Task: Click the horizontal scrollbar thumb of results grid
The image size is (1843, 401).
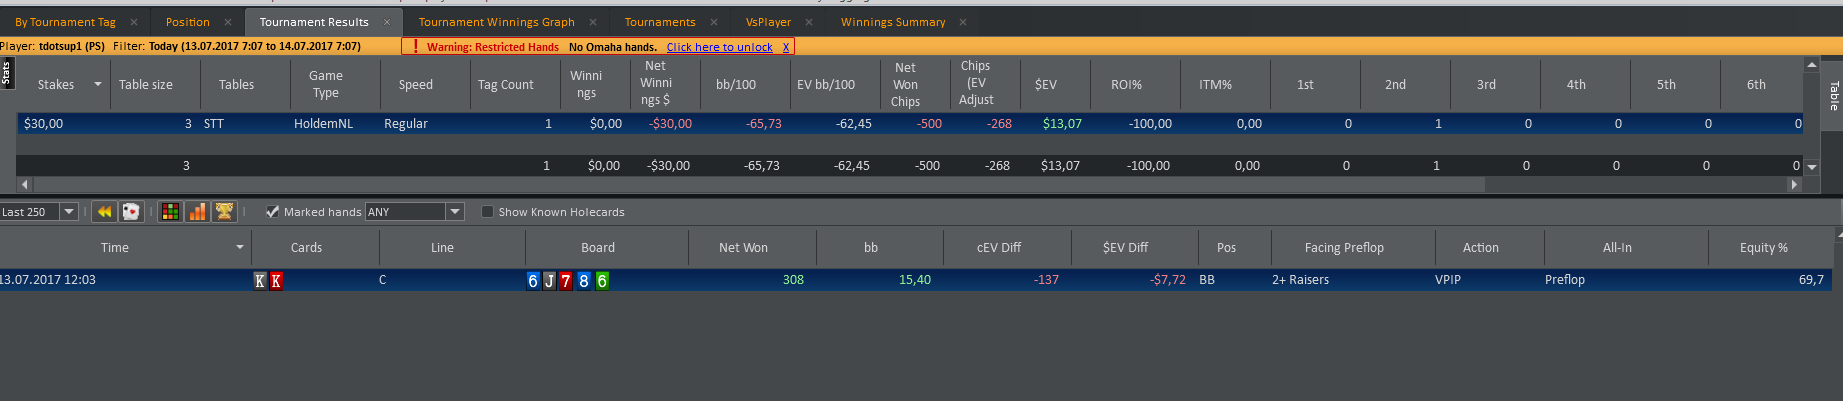Action: tap(760, 185)
